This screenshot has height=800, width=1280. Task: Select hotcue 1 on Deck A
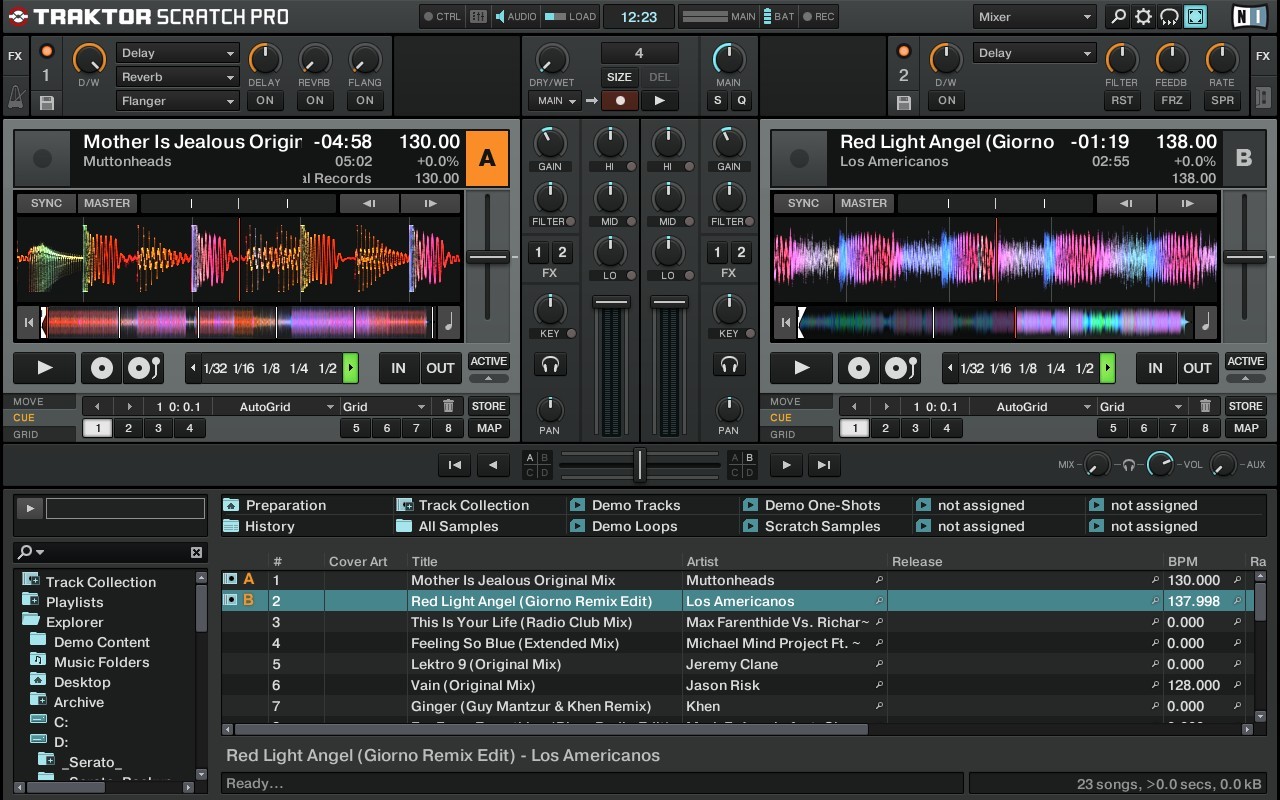click(x=97, y=428)
